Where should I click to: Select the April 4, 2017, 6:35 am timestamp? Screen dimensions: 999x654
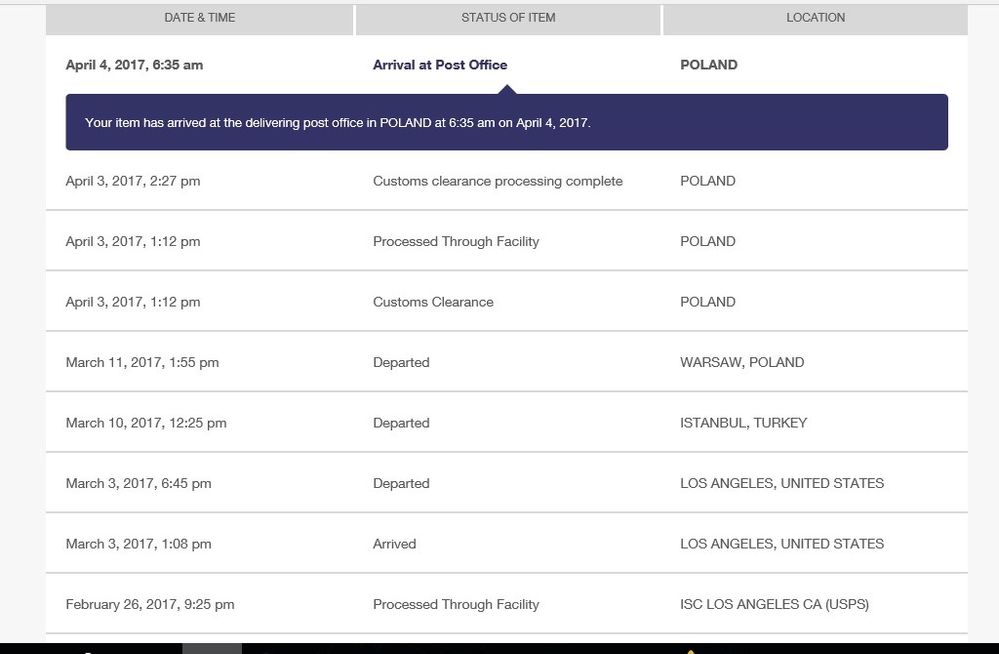134,64
